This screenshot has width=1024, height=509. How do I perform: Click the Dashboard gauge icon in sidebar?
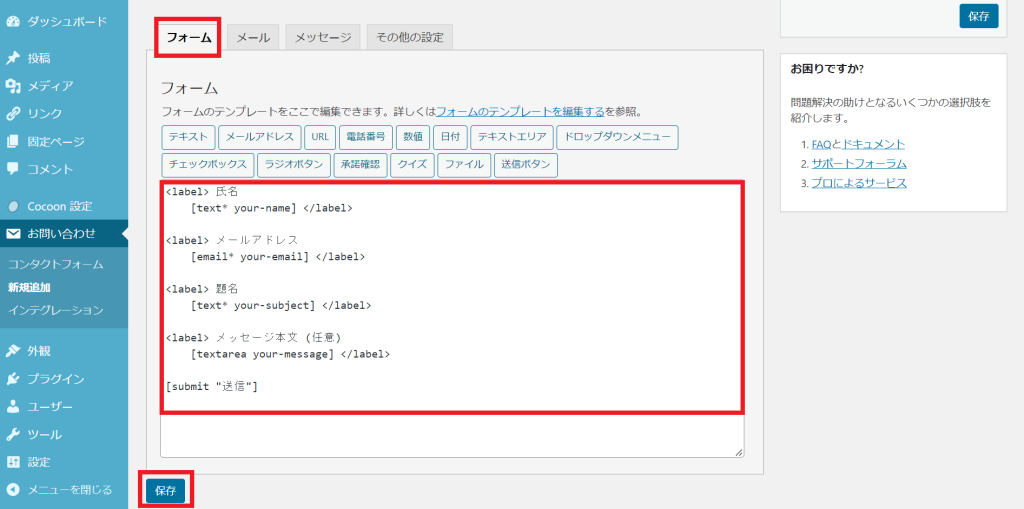[13, 21]
